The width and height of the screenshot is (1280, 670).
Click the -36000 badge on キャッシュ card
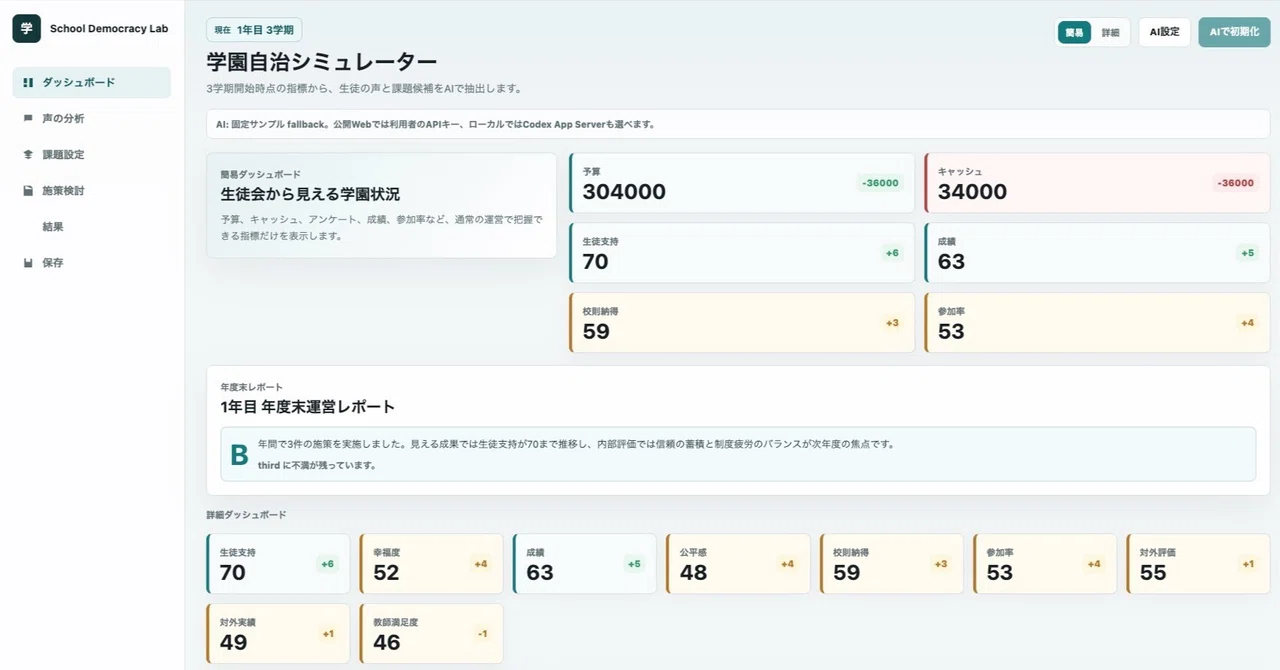click(x=1235, y=183)
